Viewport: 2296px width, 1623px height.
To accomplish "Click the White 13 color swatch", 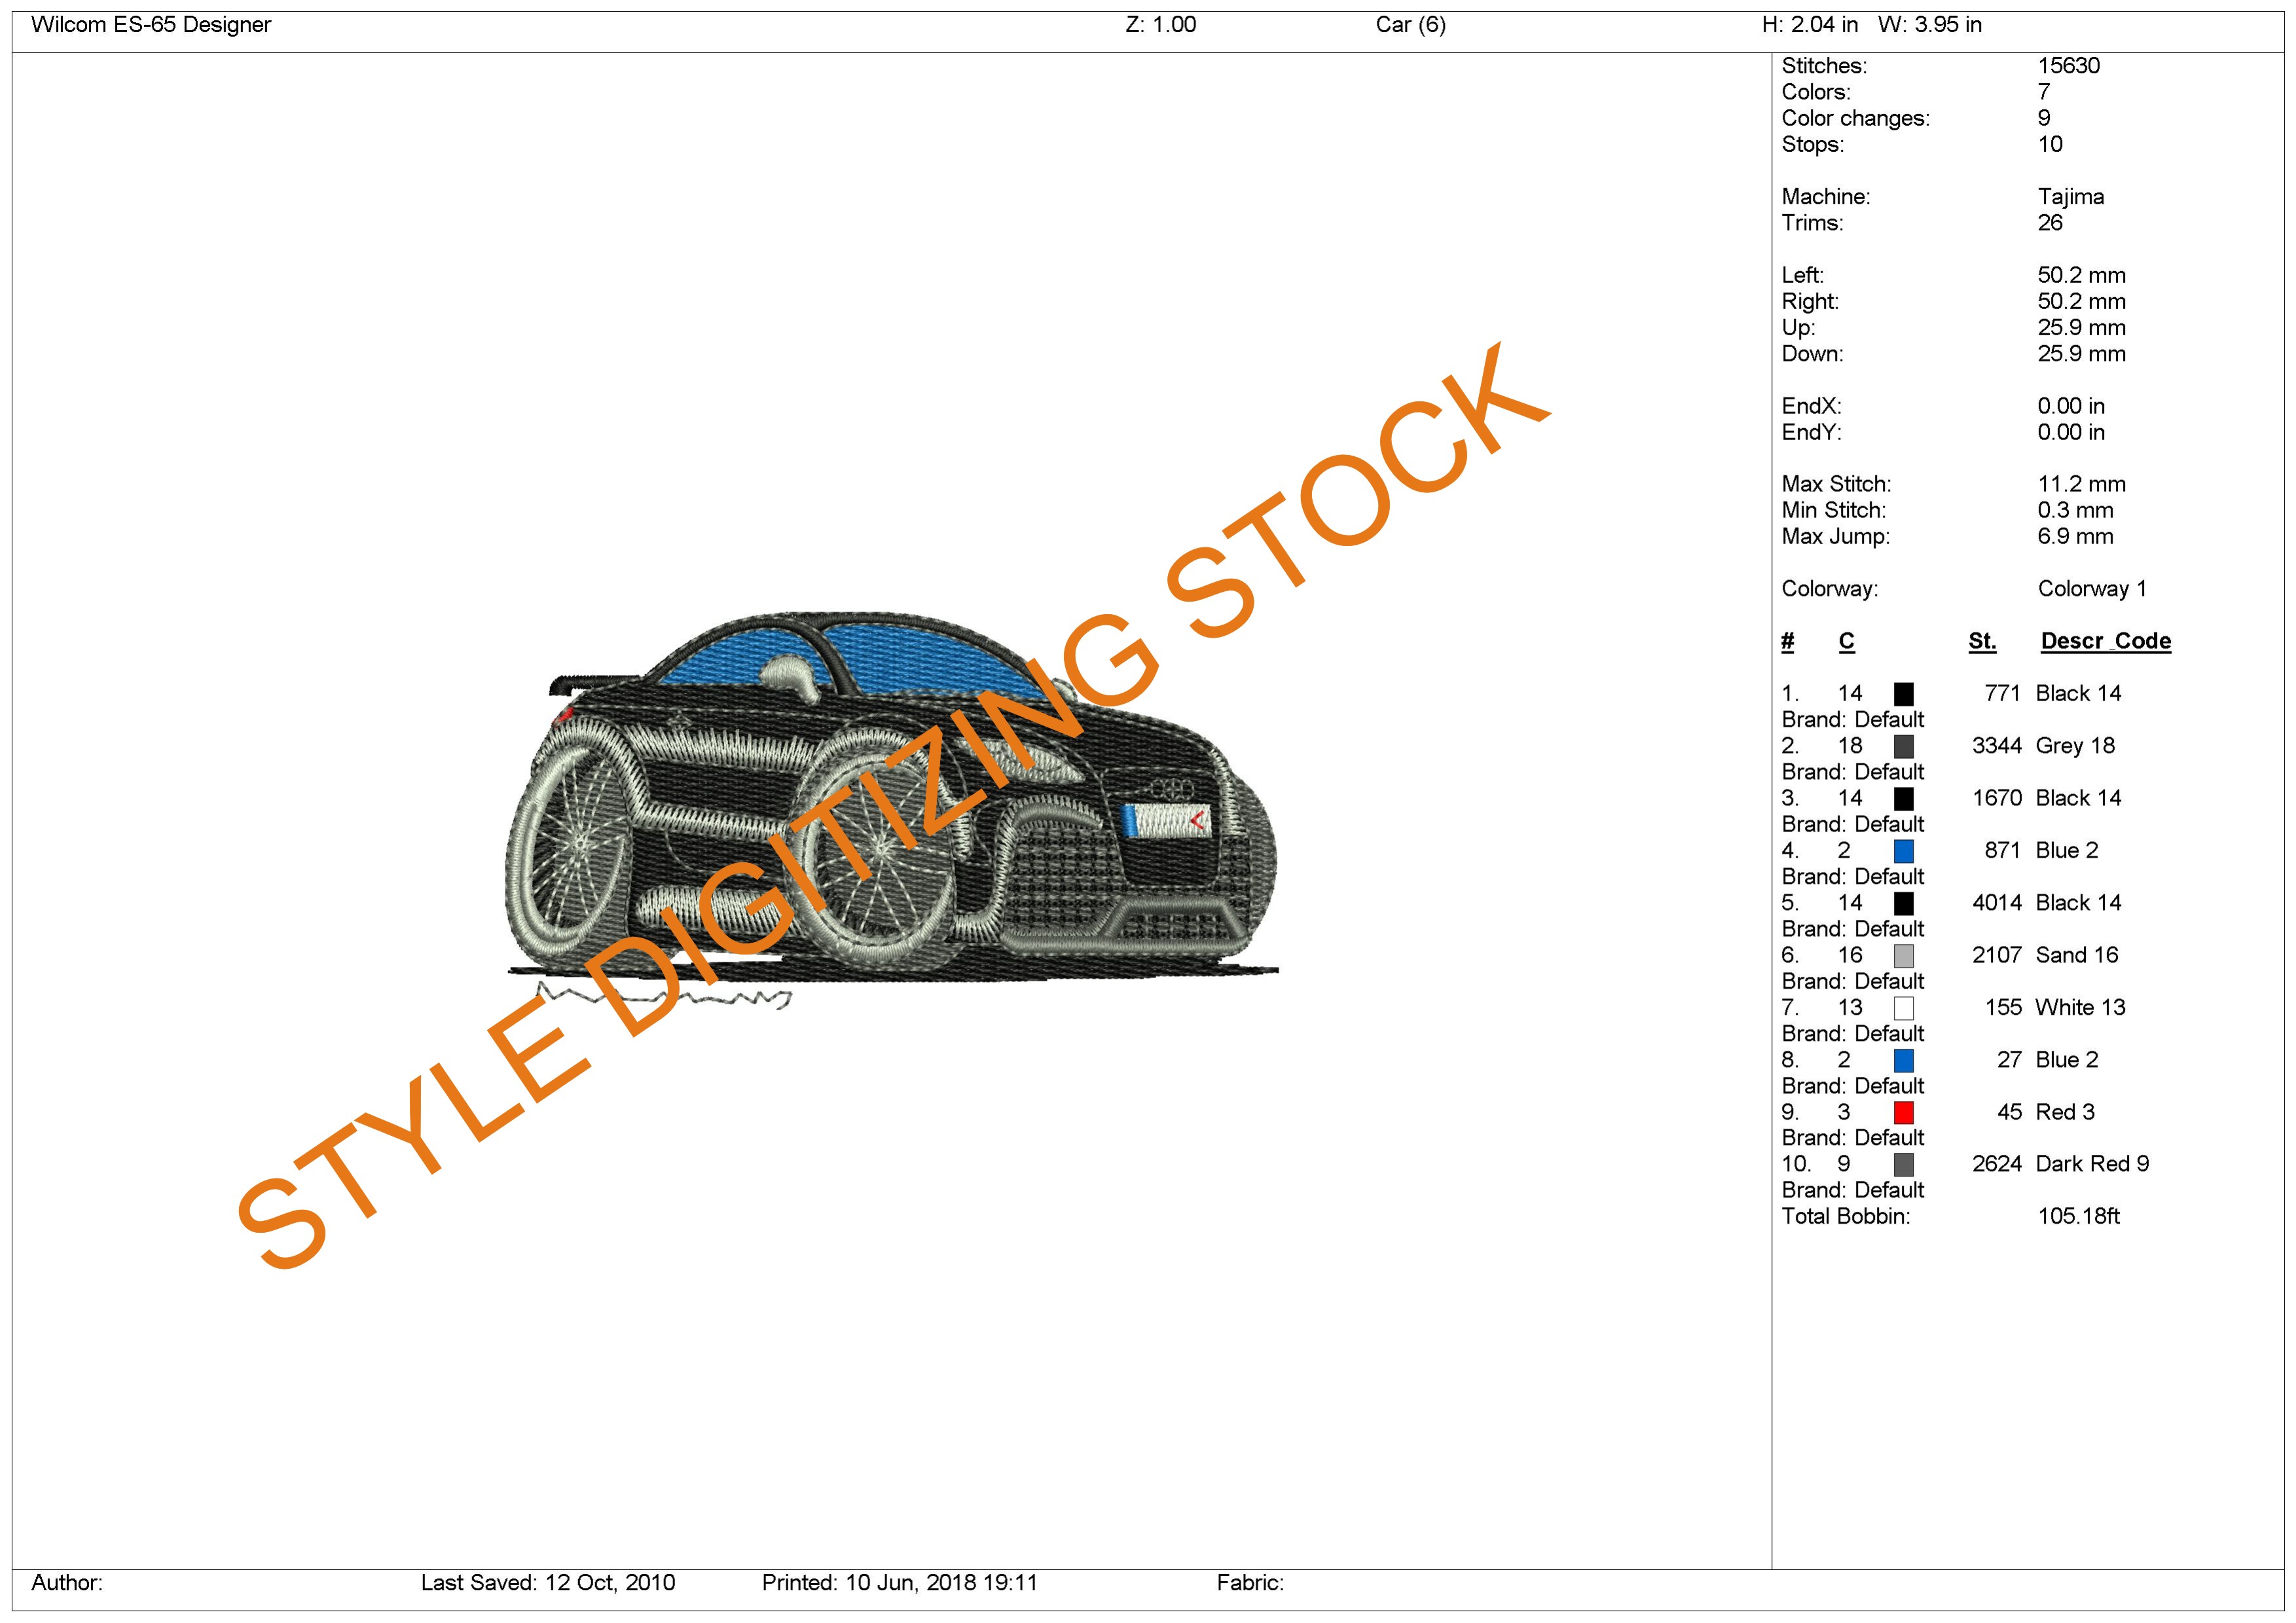I will point(1903,1008).
